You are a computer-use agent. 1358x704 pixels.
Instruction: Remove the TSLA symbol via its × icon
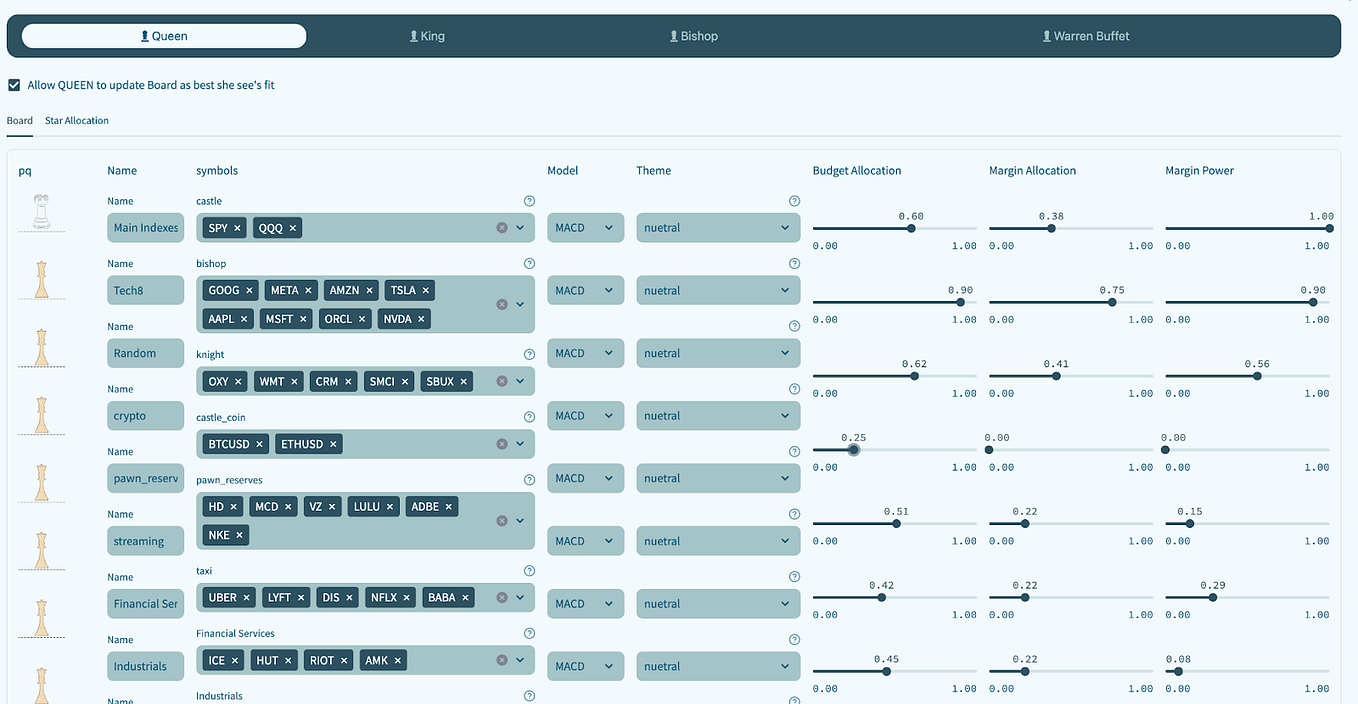pyautogui.click(x=425, y=289)
